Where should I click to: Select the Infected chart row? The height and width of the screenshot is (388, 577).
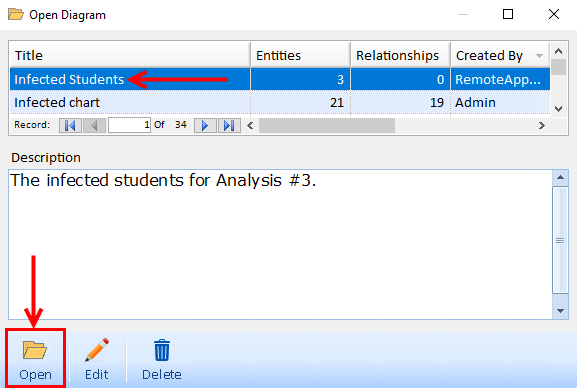[280, 102]
